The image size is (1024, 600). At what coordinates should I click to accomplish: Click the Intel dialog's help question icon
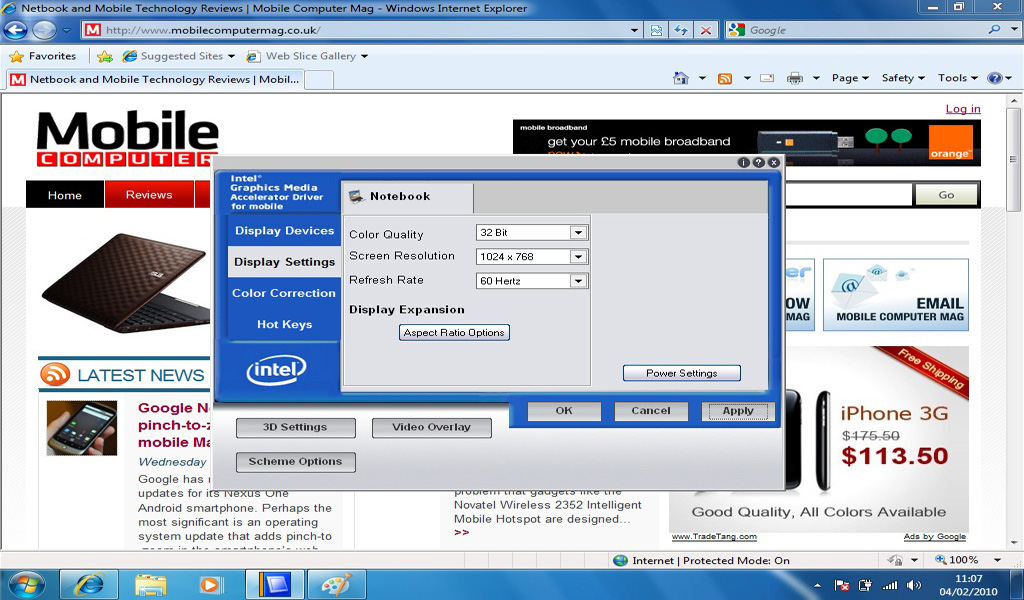(759, 163)
